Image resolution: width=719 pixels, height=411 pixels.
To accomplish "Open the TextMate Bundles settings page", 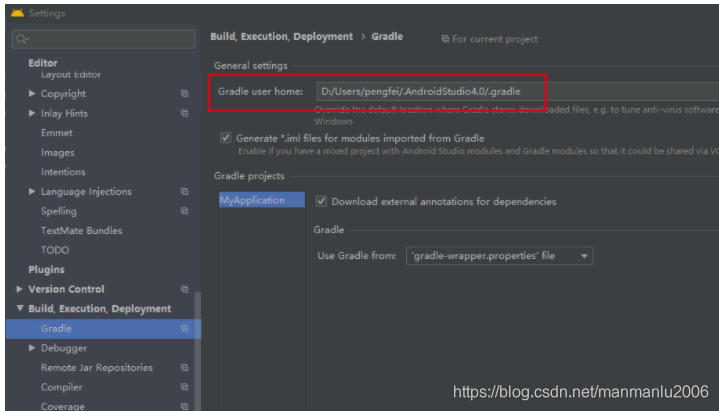I will coord(82,231).
